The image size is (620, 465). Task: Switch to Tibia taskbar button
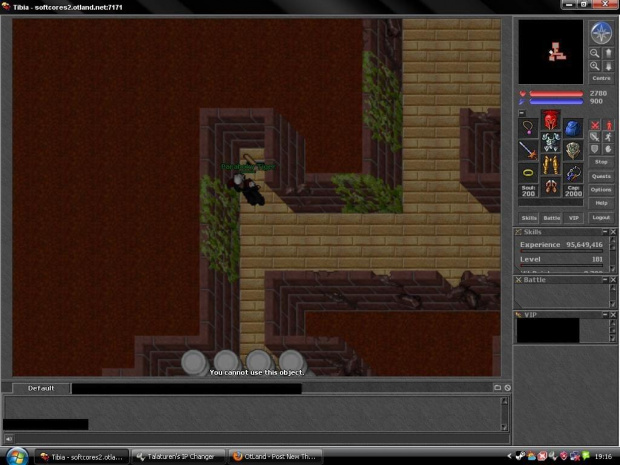tap(82, 457)
